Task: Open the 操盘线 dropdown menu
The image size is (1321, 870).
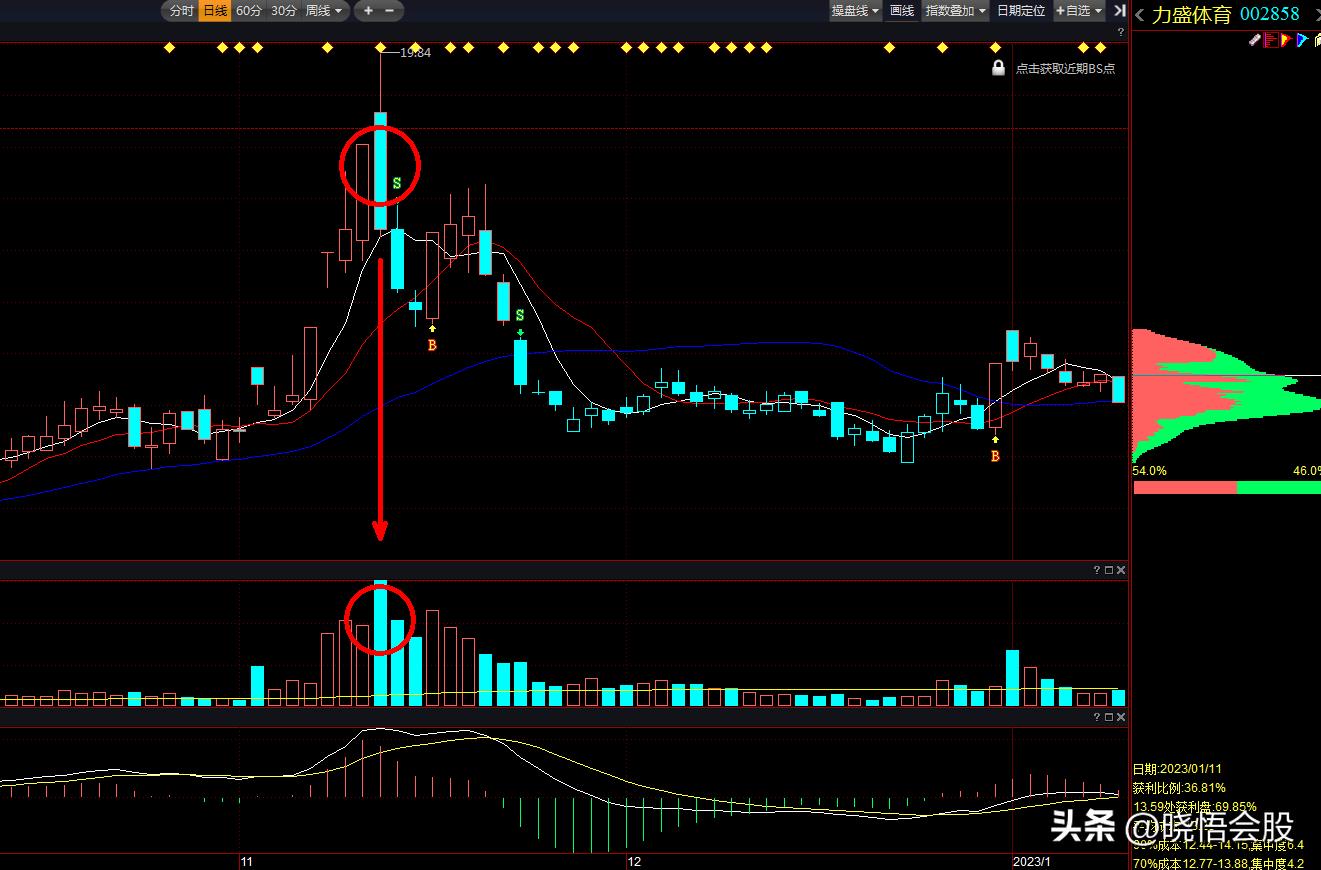Action: tap(855, 11)
